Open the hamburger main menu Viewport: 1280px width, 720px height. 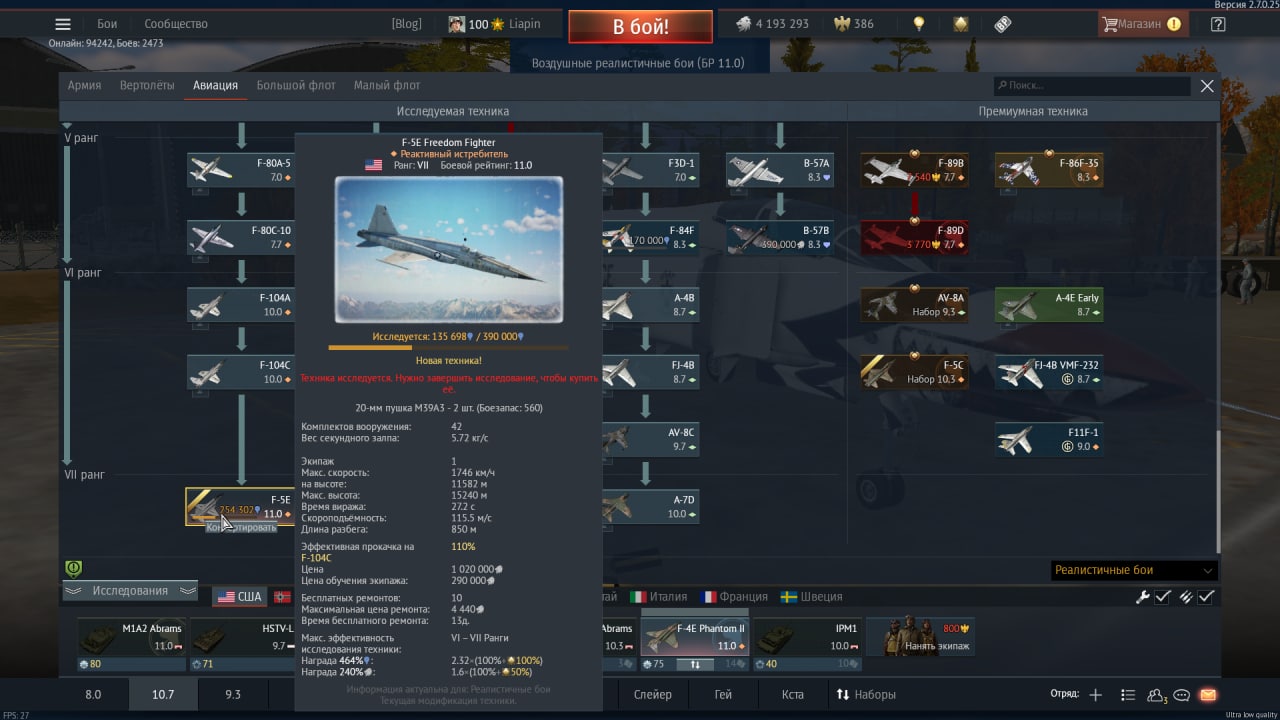point(62,24)
